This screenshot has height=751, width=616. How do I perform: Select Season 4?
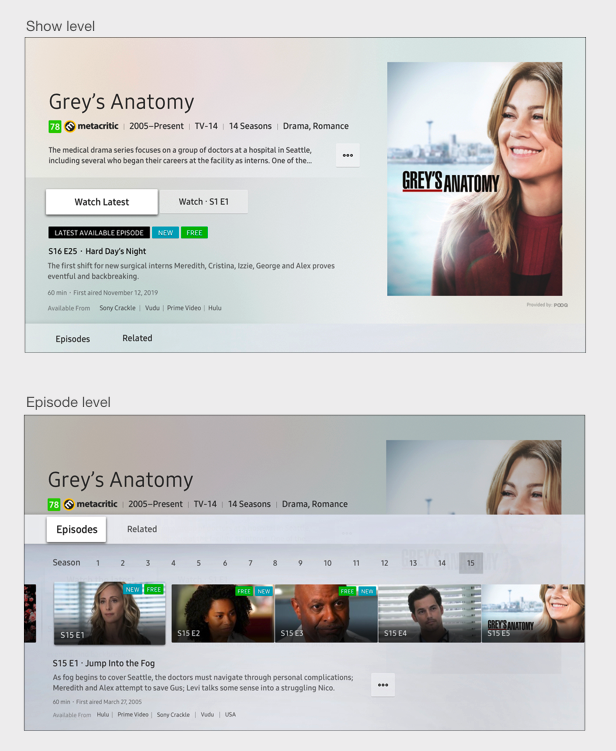click(173, 563)
